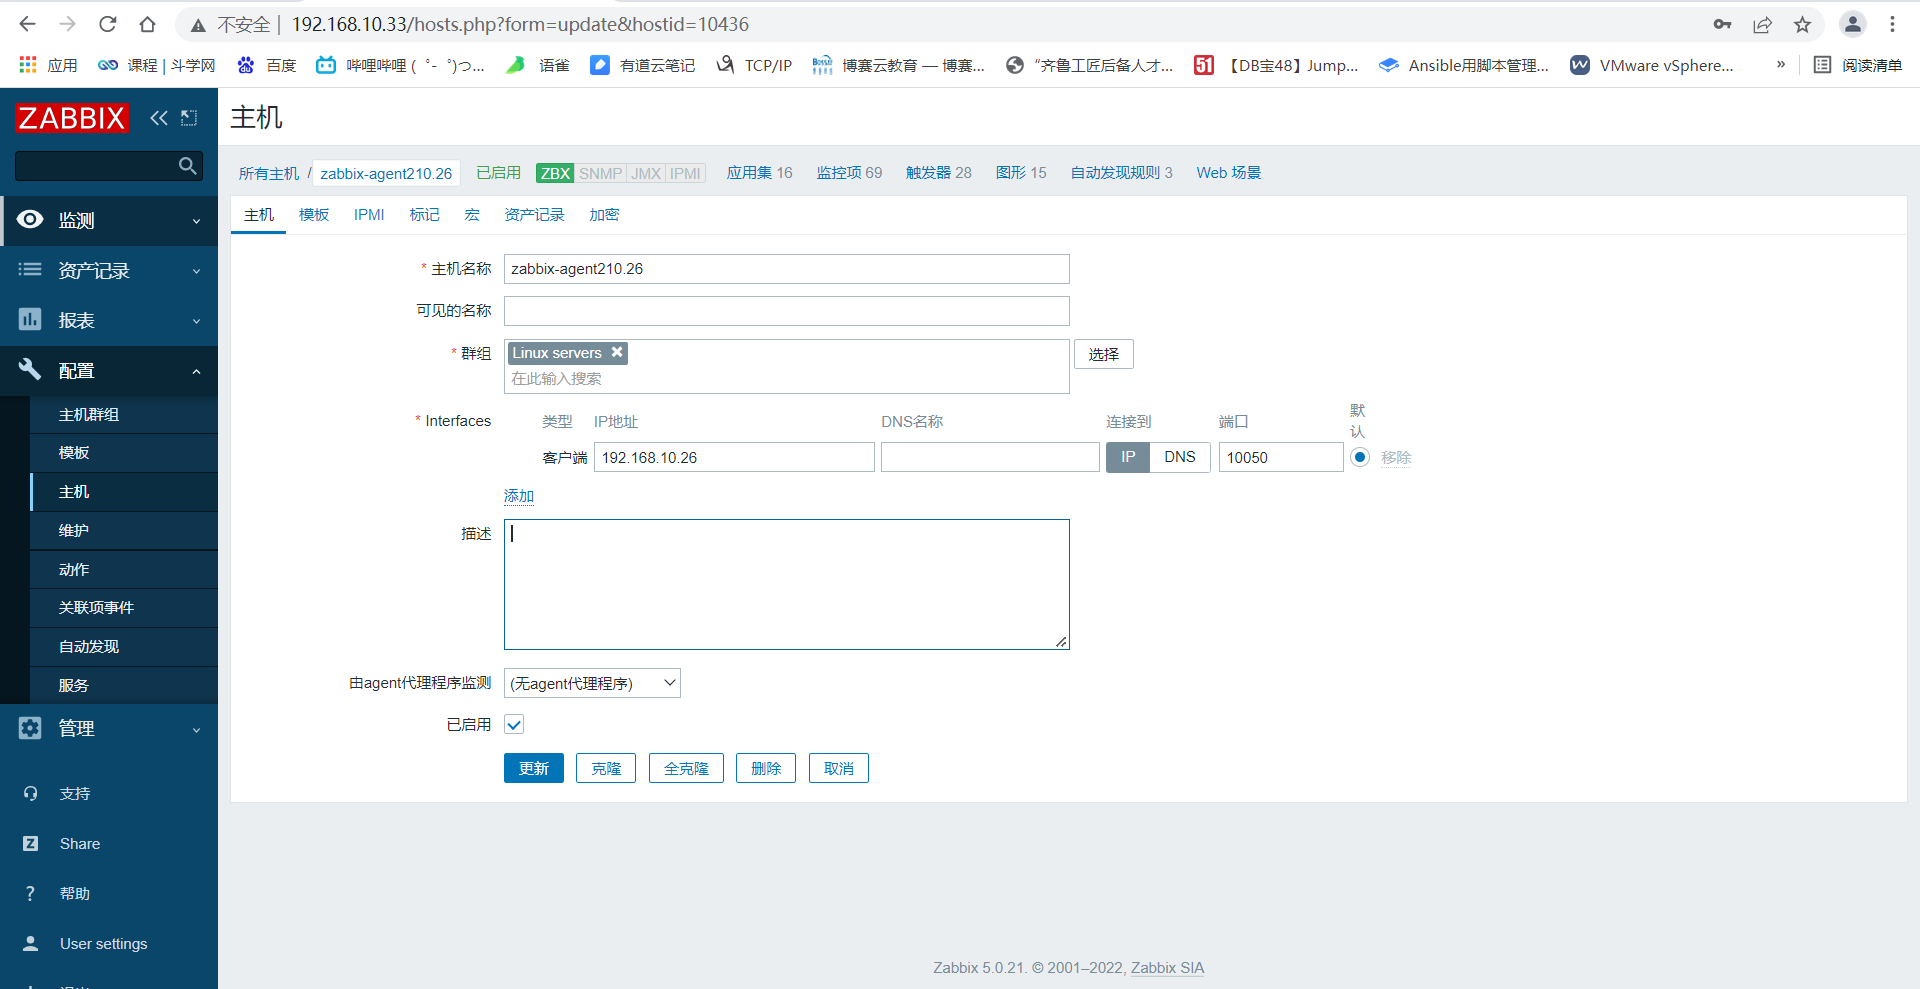Image resolution: width=1920 pixels, height=989 pixels.
Task: Open the saved passwords key icon
Action: 1722,24
